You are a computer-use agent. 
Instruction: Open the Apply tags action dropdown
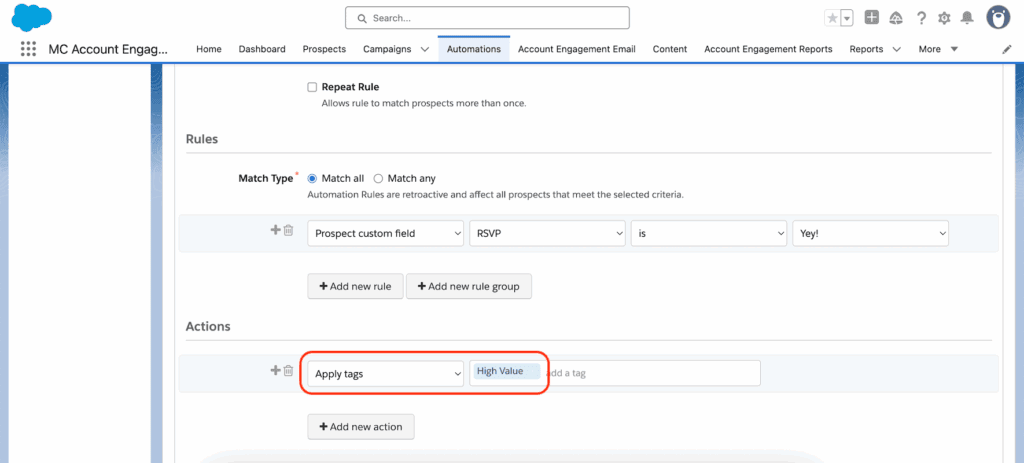386,374
